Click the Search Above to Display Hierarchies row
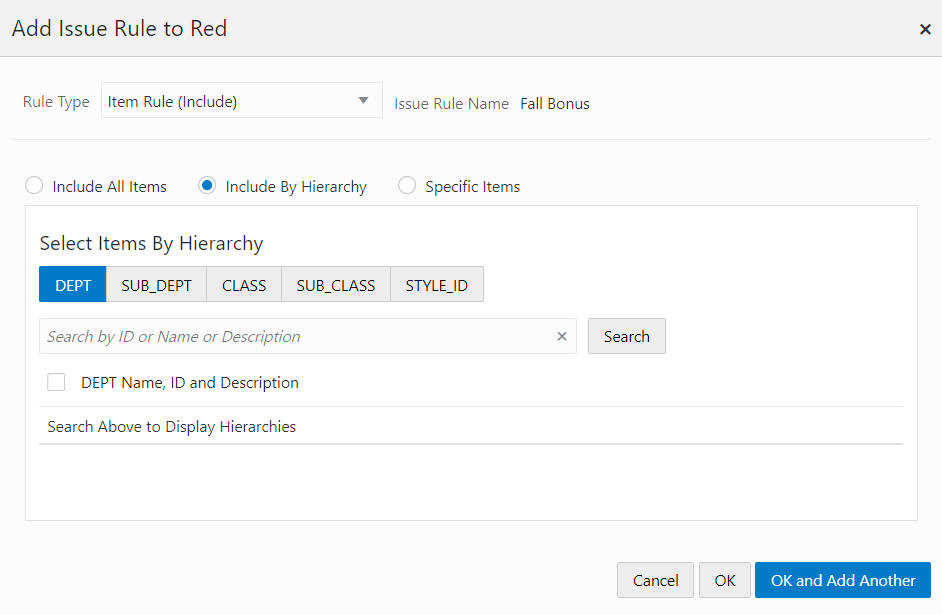 471,426
